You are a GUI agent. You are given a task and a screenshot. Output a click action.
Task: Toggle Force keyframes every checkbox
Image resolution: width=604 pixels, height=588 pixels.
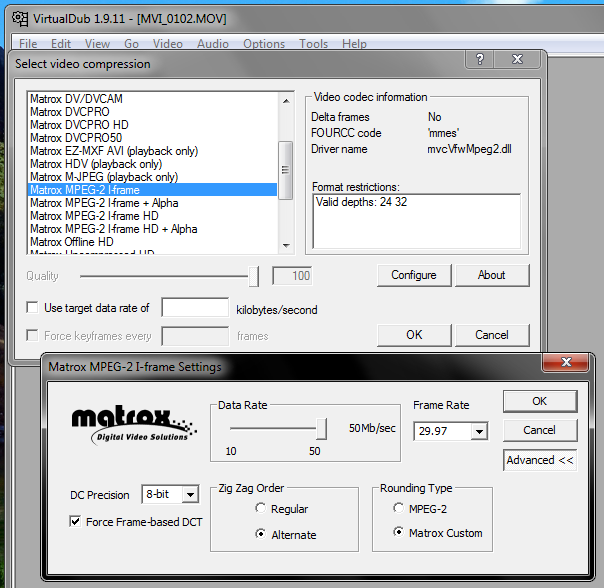(32, 335)
